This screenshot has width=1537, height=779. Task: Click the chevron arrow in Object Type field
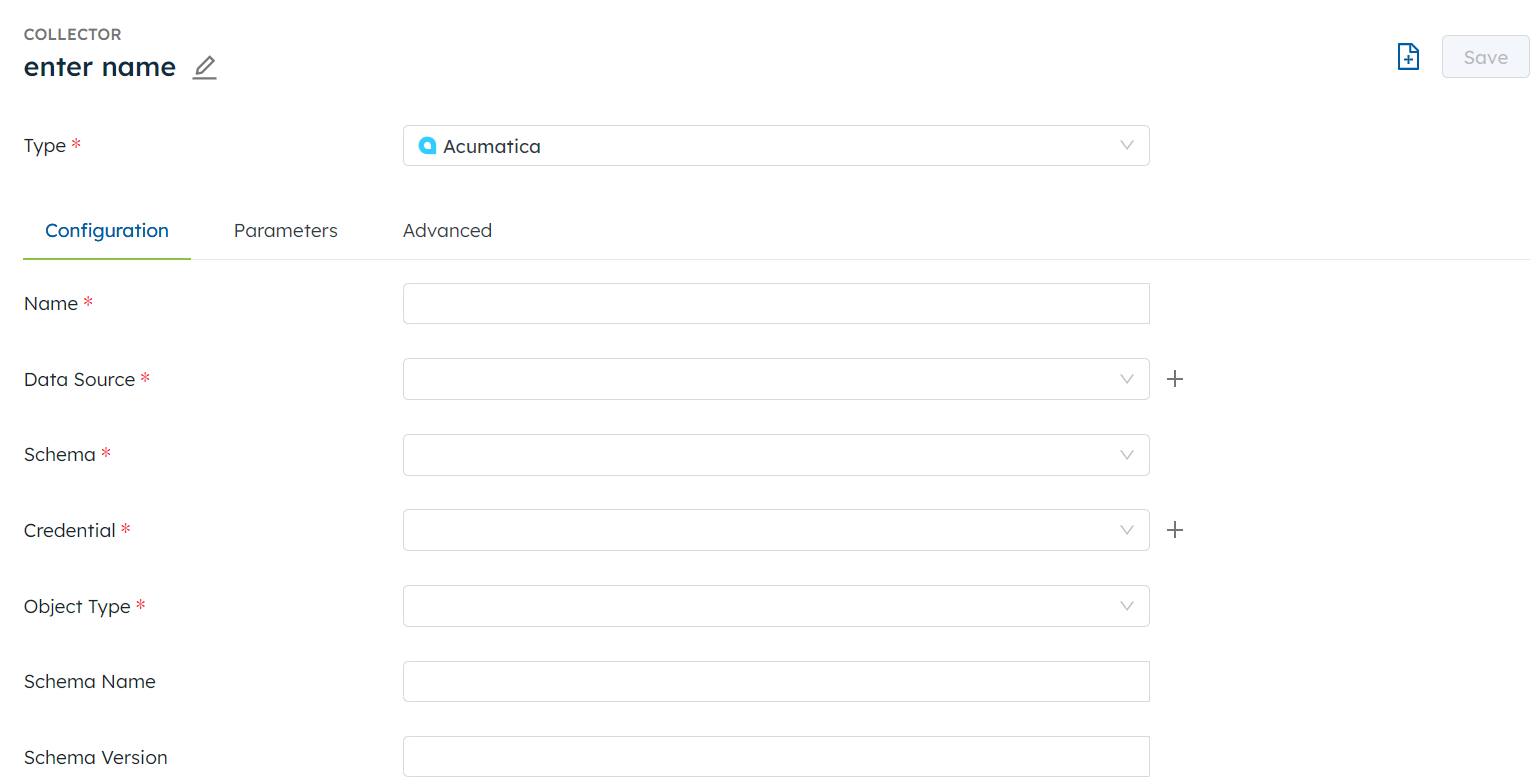tap(1127, 606)
